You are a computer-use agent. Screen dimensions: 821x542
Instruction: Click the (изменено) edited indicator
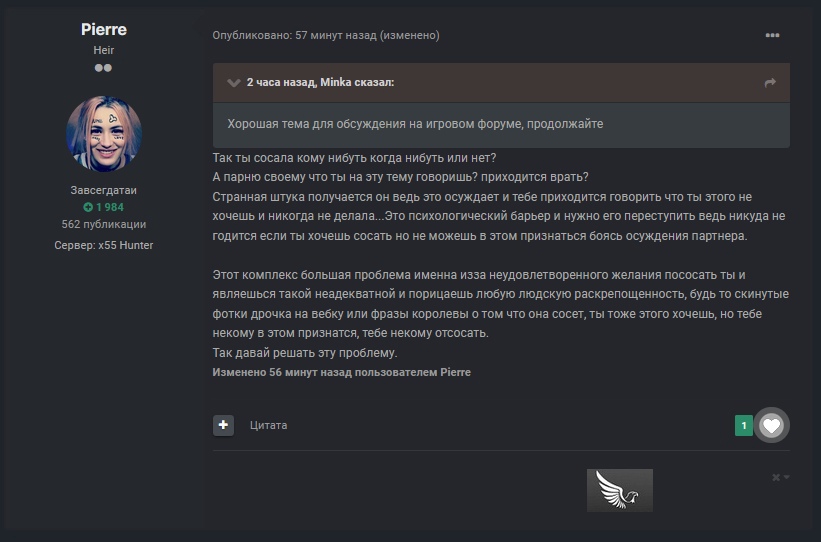coord(410,35)
